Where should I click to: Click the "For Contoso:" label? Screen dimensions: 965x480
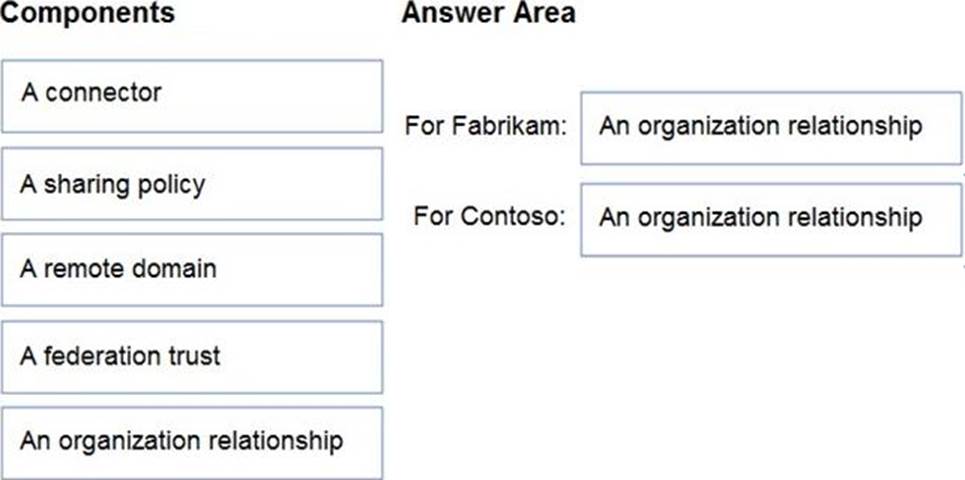click(x=490, y=216)
